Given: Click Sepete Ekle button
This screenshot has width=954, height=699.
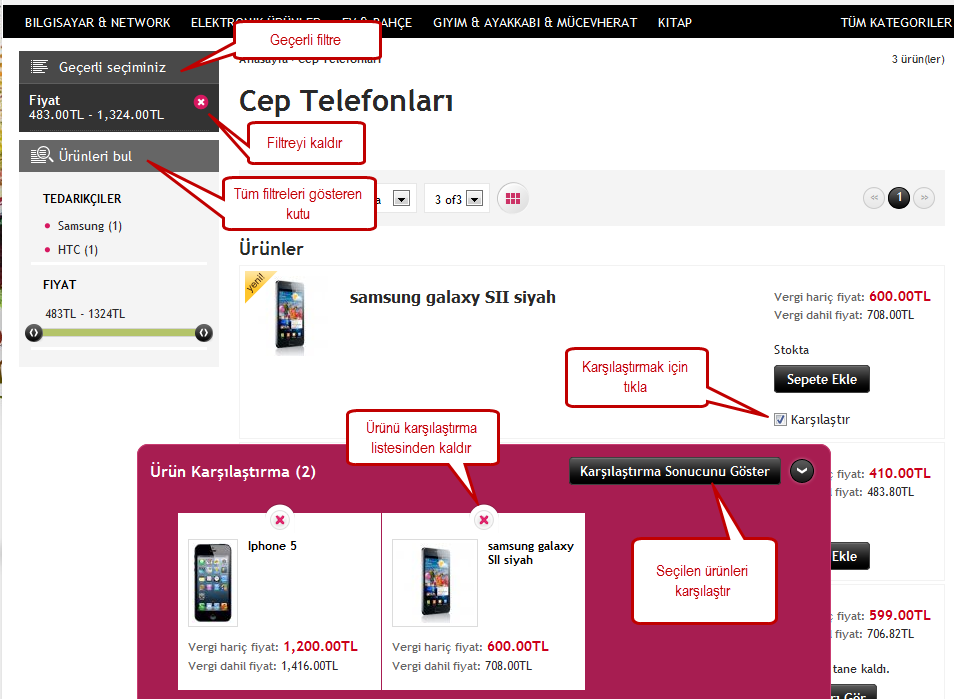Looking at the screenshot, I should pos(821,379).
